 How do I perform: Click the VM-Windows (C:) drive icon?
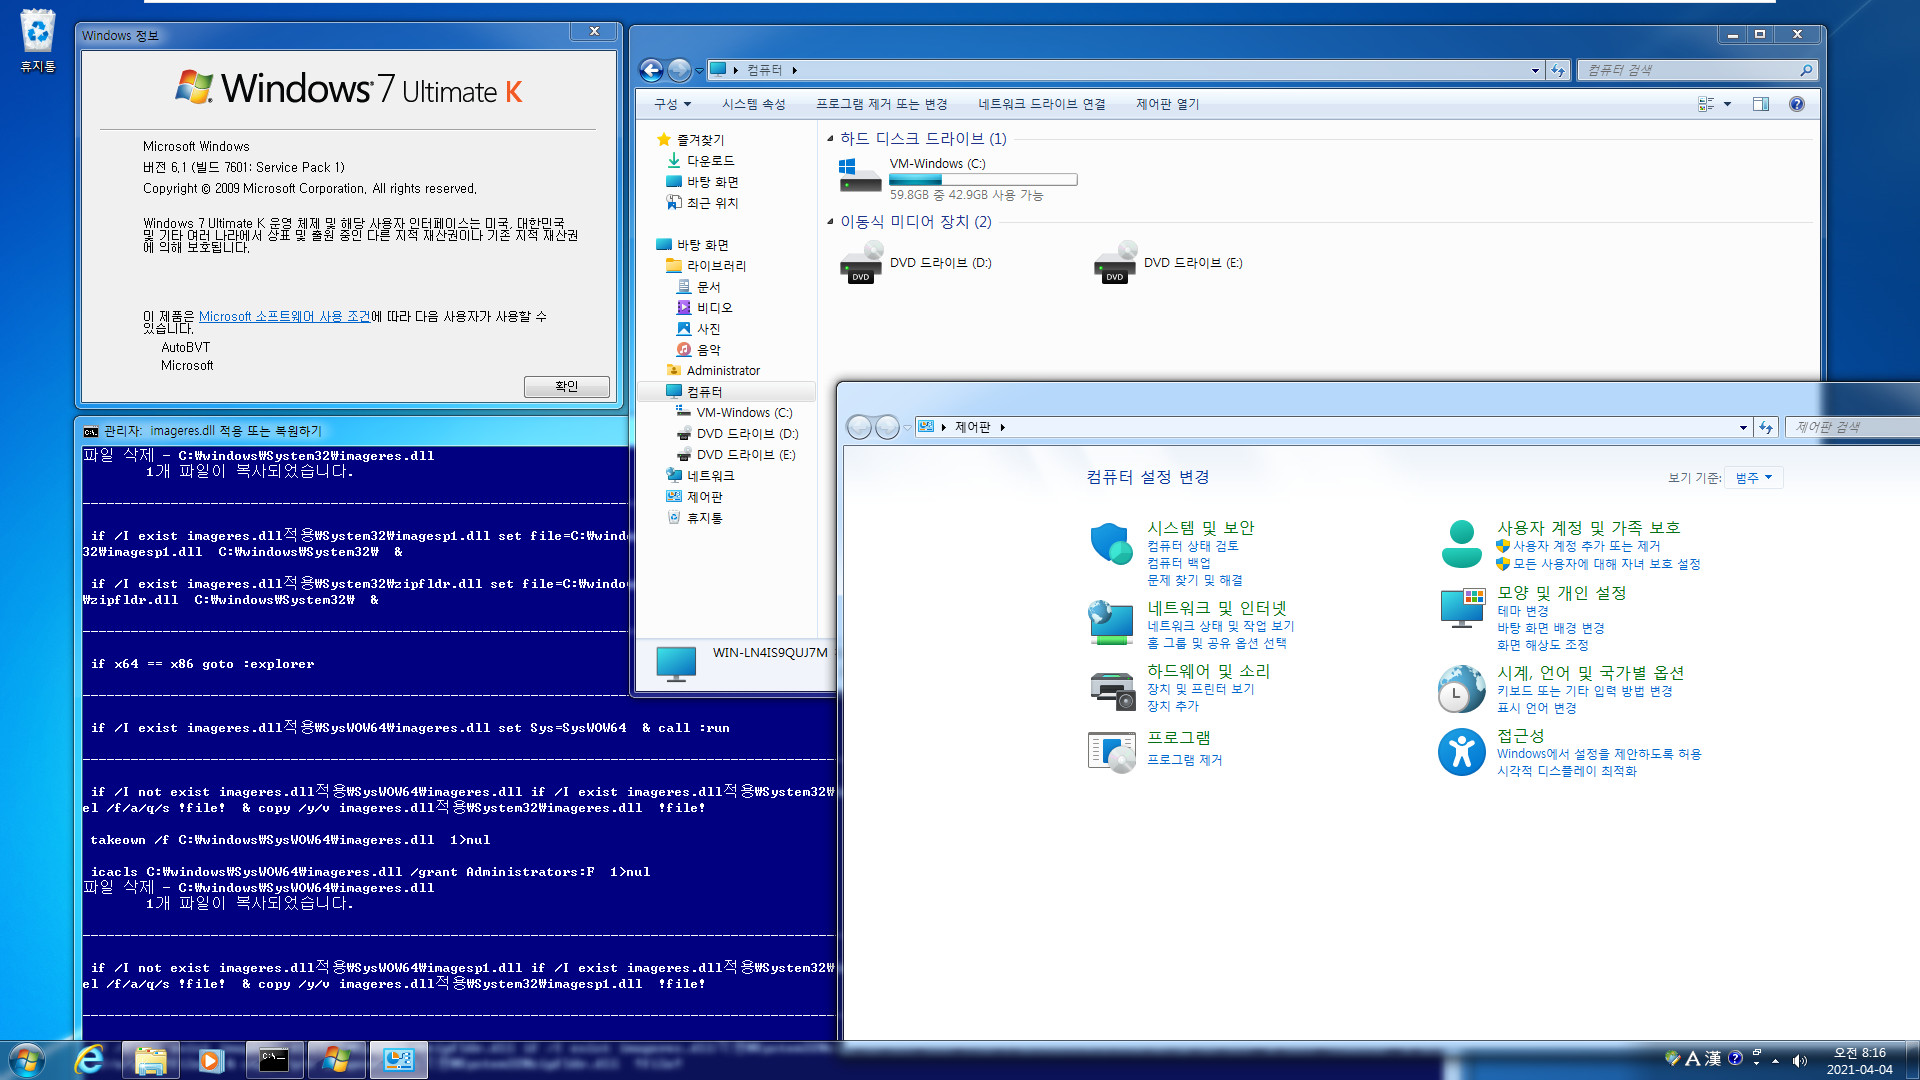(860, 176)
